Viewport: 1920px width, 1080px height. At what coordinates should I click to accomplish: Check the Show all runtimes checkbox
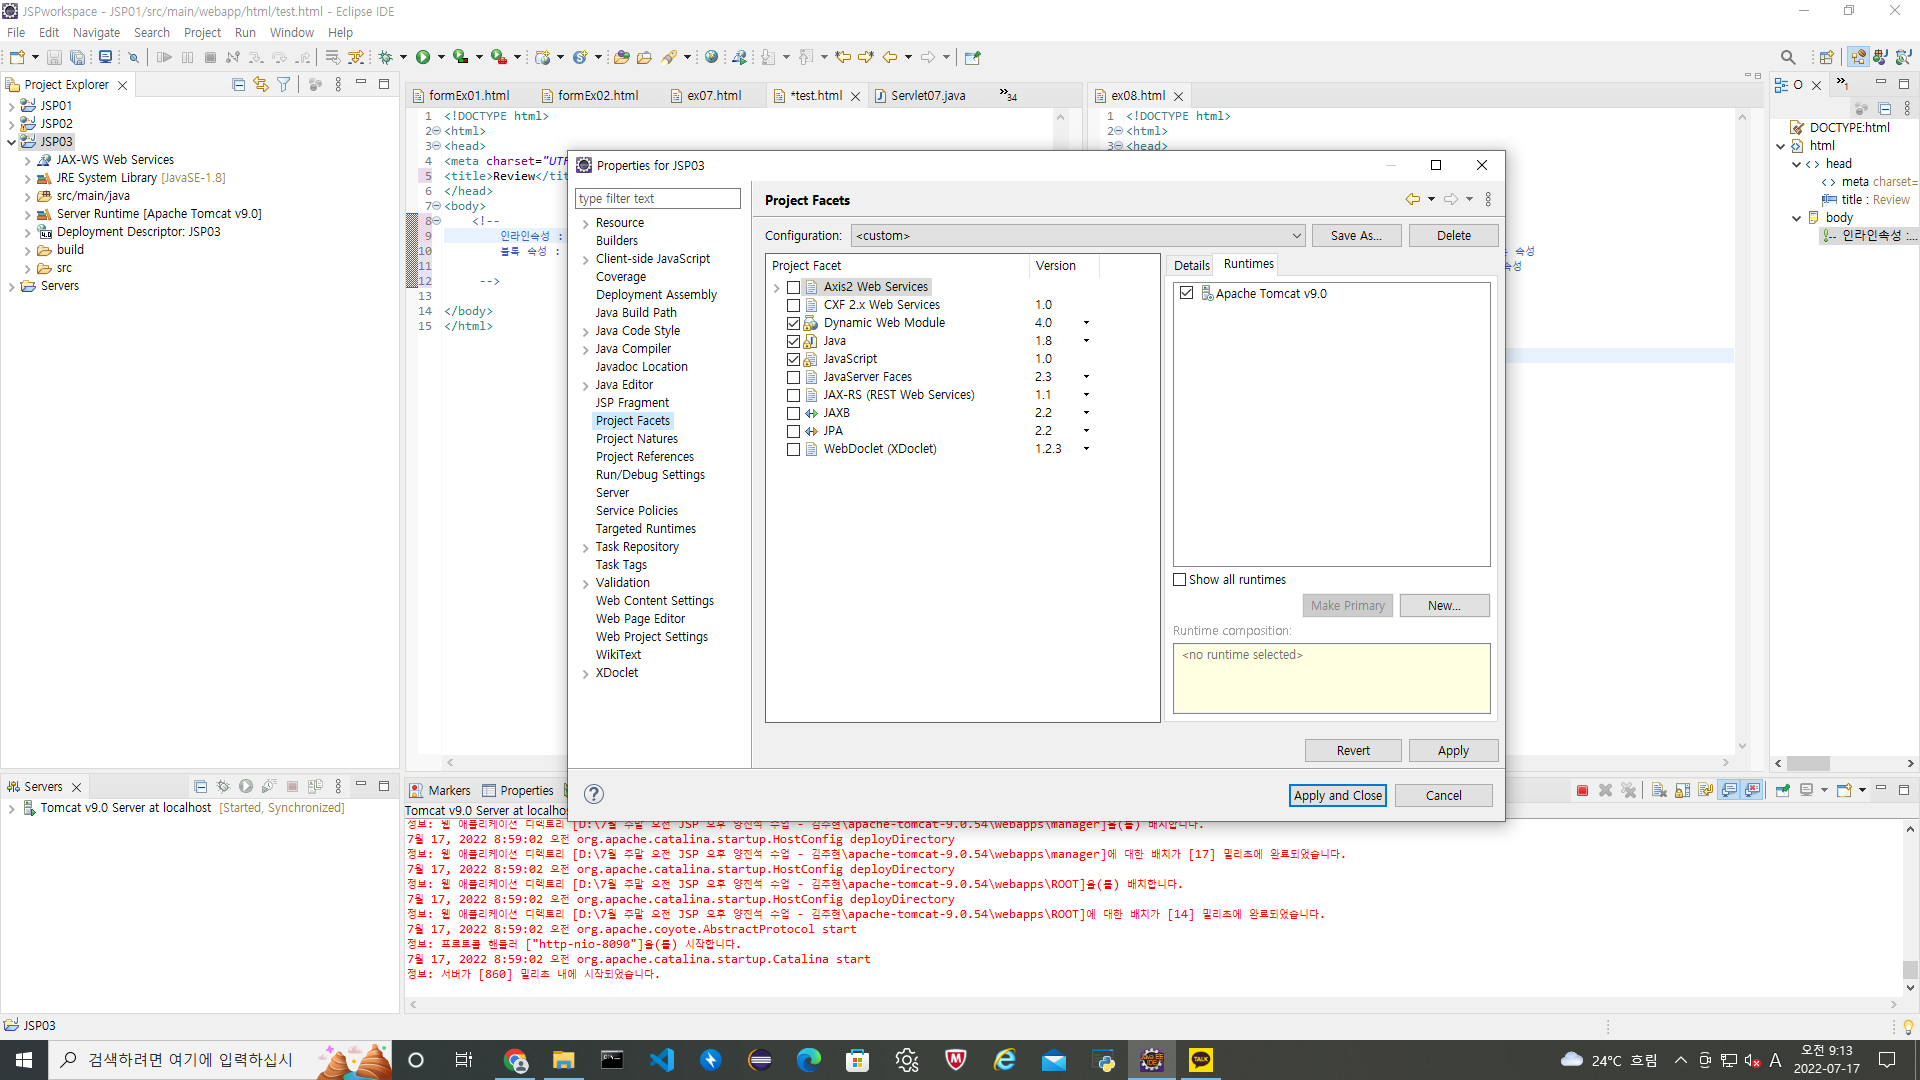[x=1180, y=580]
